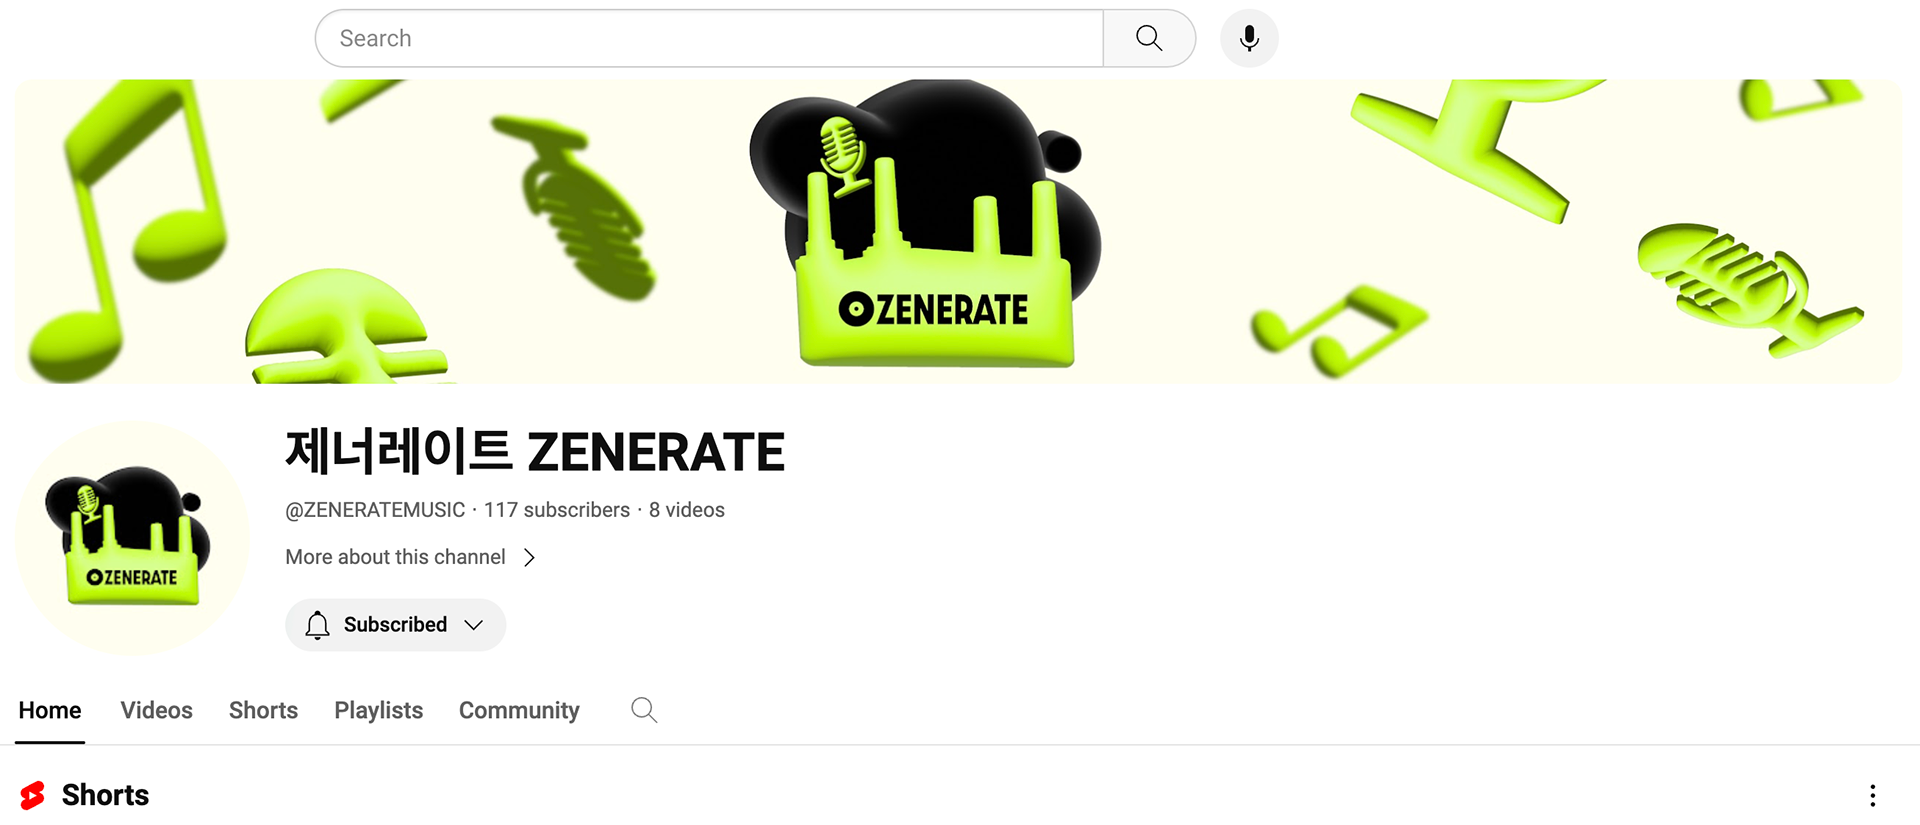Switch to the Videos tab

156,710
